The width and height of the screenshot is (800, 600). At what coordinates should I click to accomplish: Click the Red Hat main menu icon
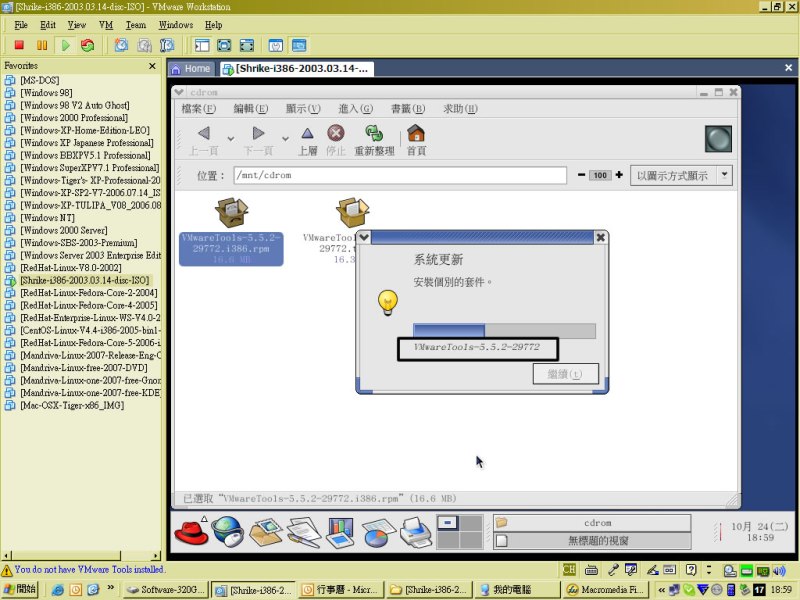point(191,532)
